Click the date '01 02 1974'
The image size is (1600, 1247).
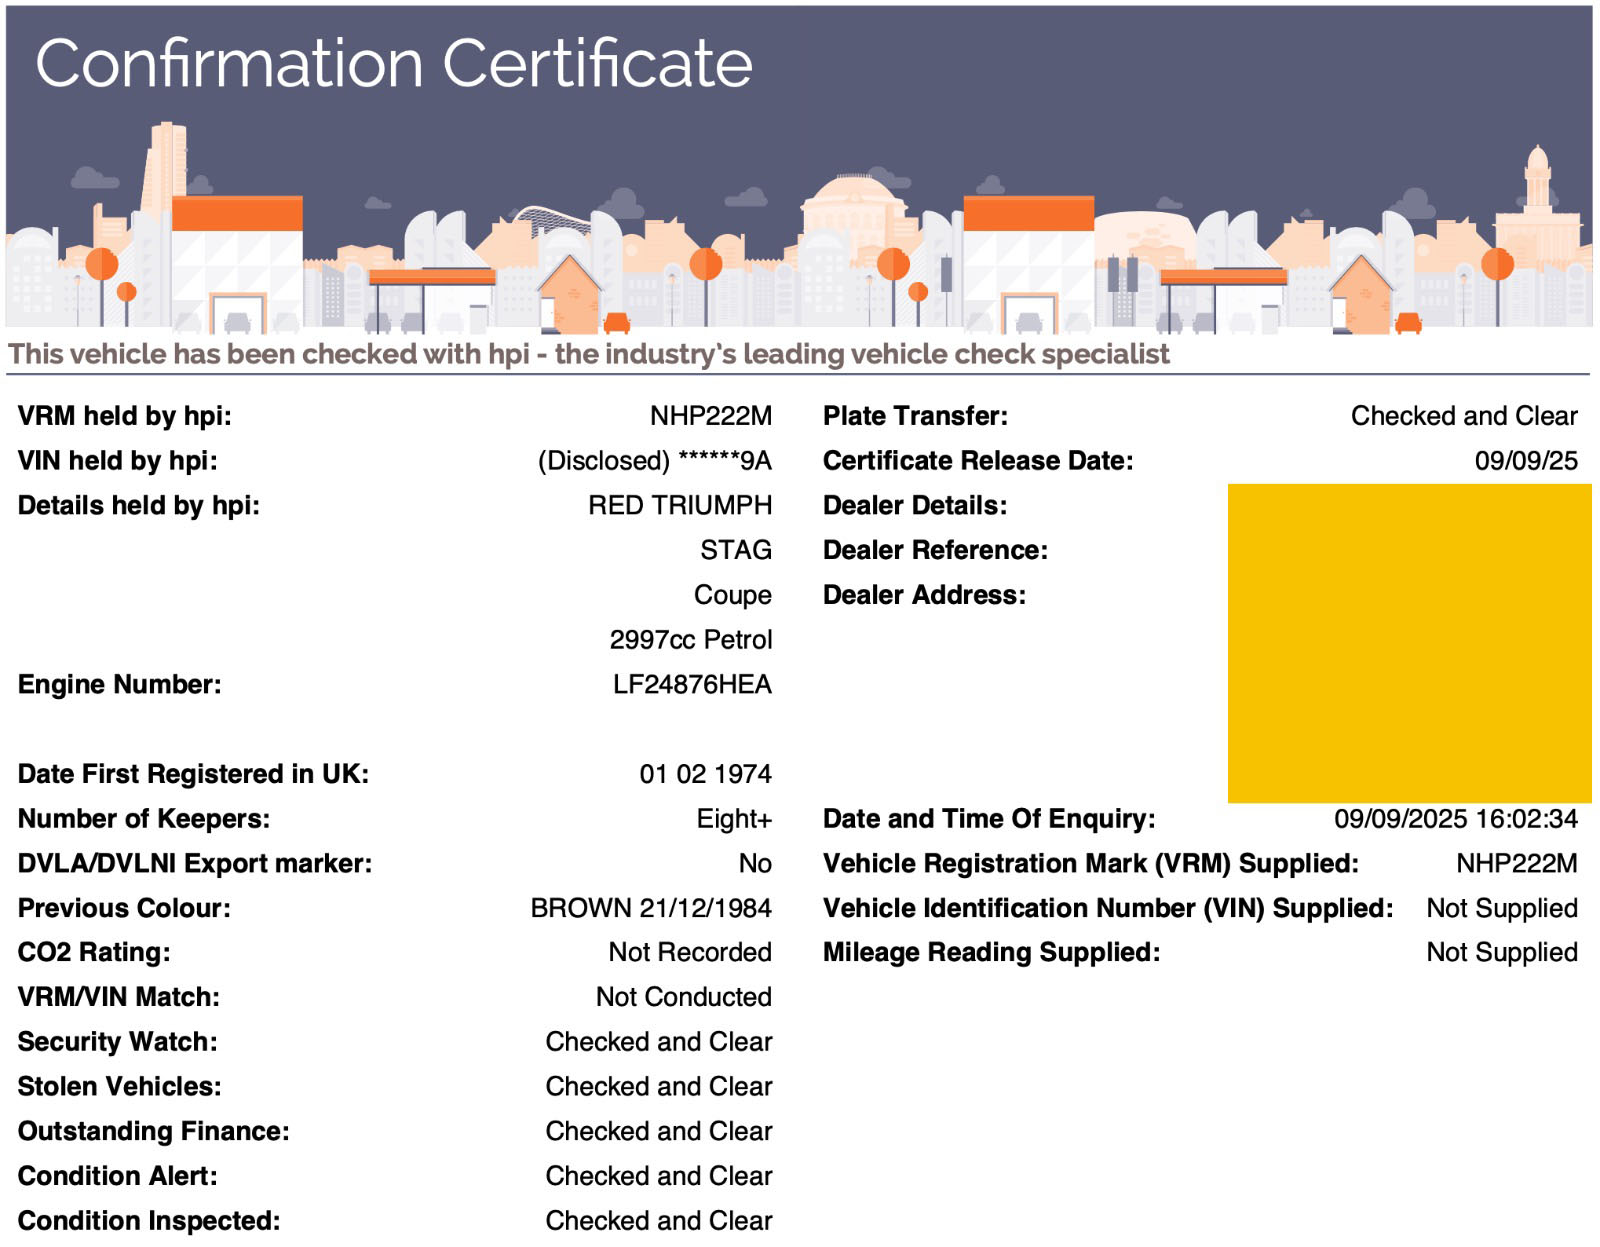point(706,774)
